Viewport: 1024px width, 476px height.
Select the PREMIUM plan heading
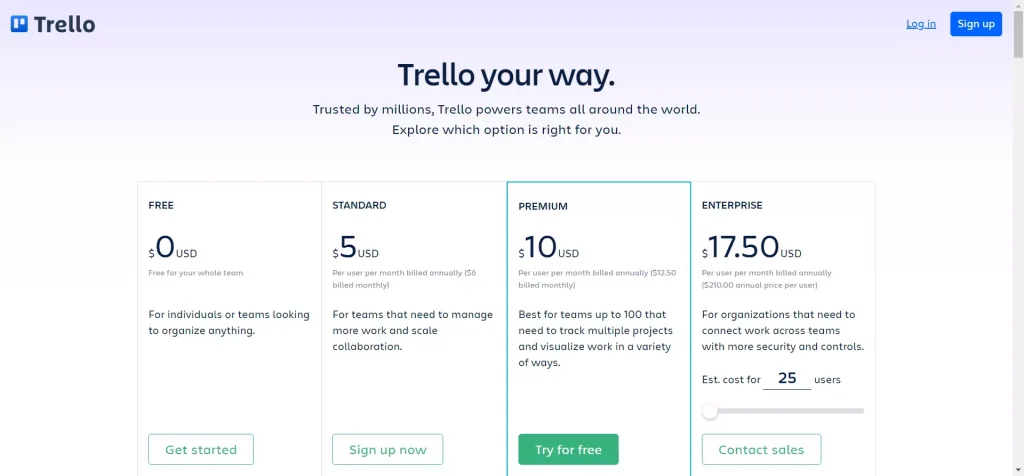tap(543, 206)
